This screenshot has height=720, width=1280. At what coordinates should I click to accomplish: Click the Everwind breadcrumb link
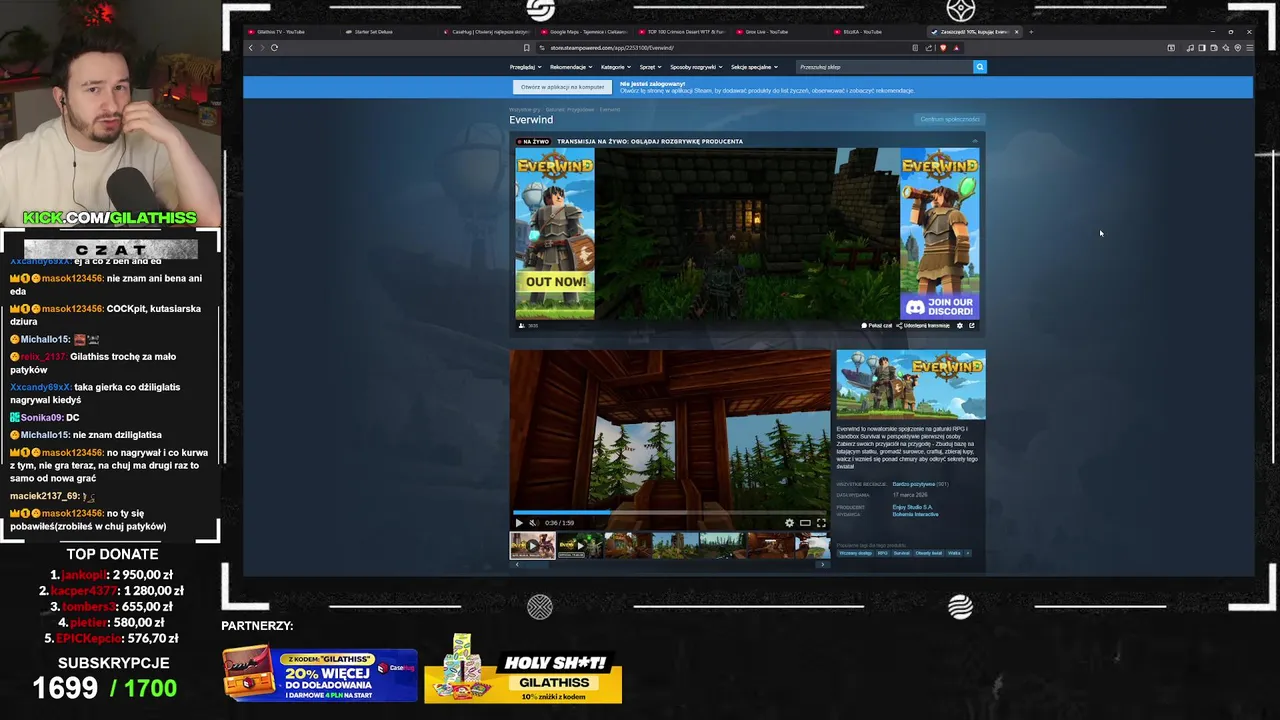[x=609, y=109]
